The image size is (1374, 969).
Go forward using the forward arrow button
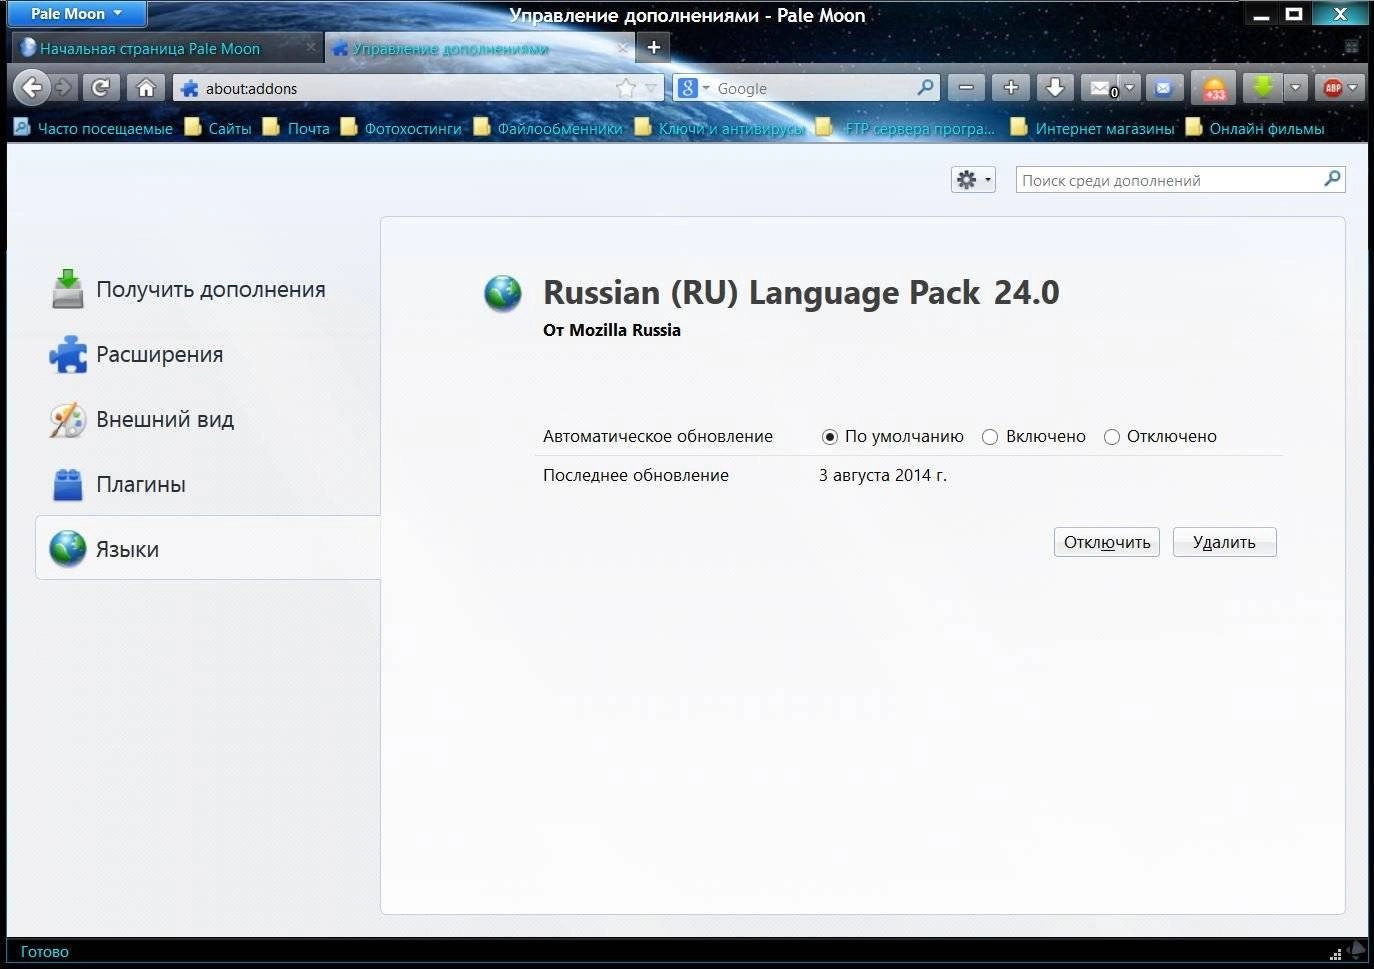(64, 88)
